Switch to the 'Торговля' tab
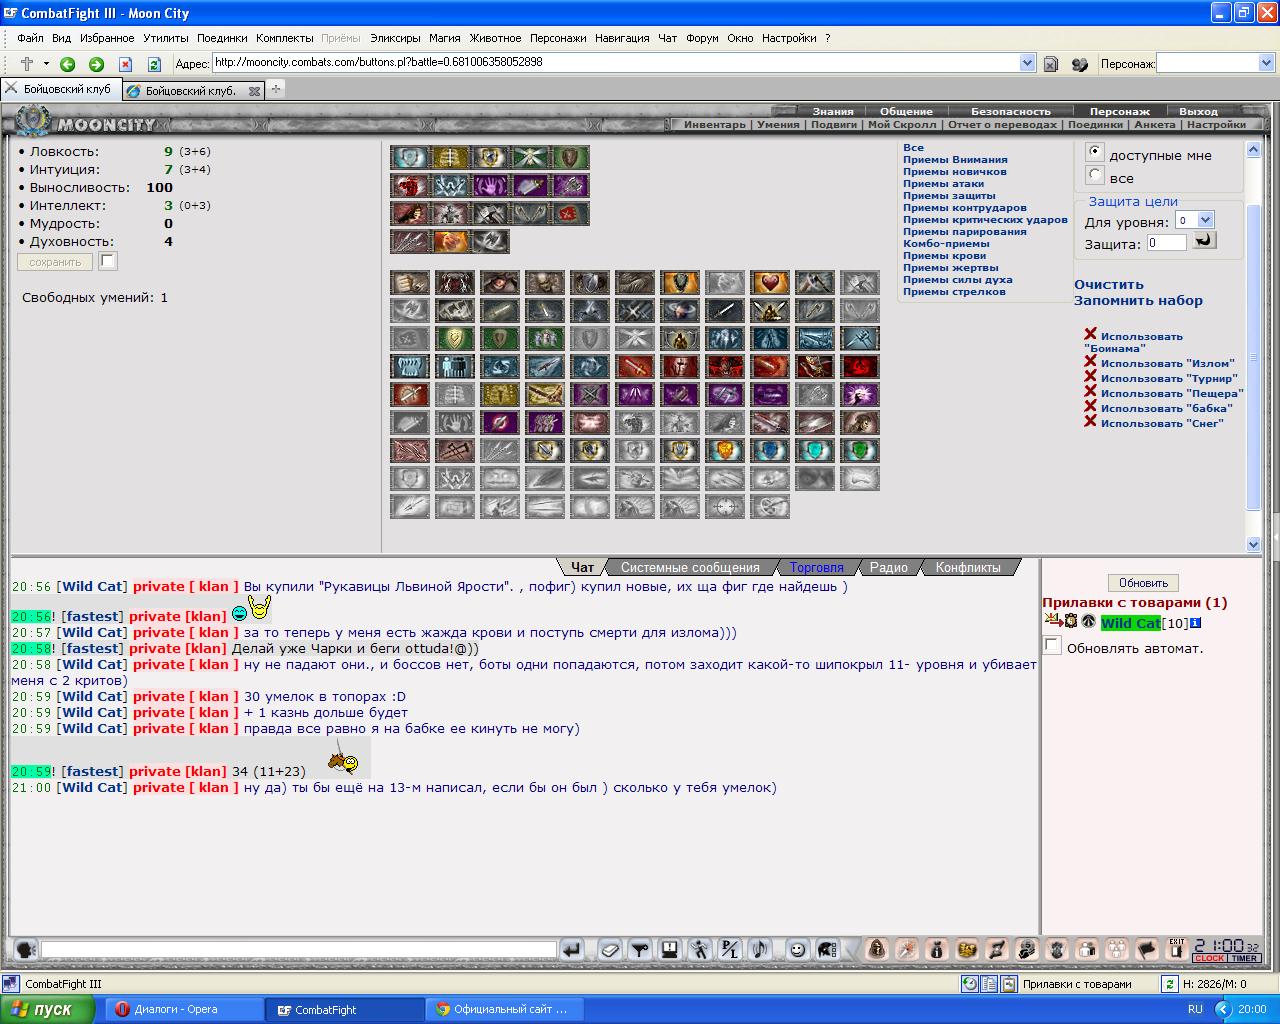This screenshot has height=1024, width=1280. pos(816,567)
